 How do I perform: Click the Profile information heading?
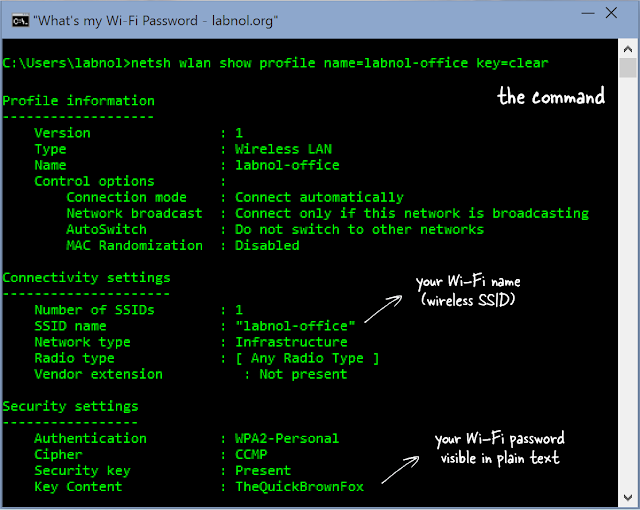click(x=78, y=101)
